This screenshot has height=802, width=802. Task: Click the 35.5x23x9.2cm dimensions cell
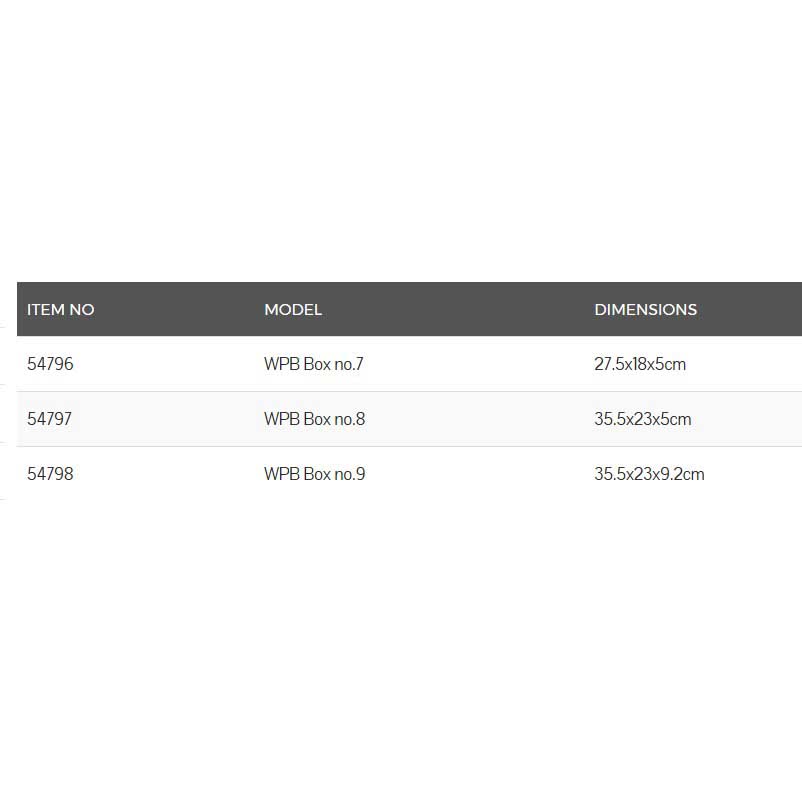point(649,474)
